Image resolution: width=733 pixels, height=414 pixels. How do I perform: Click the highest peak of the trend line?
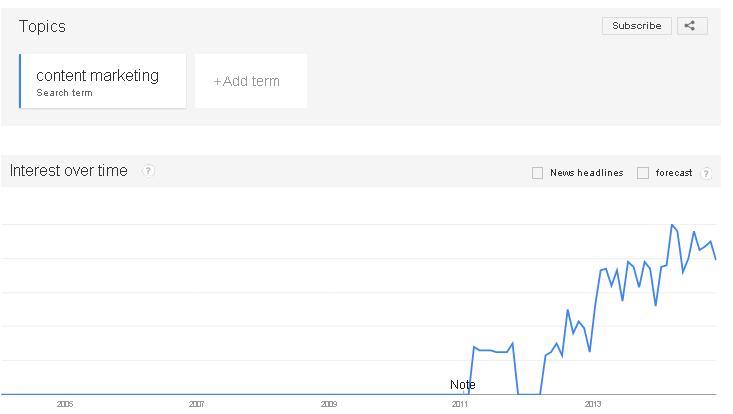671,225
